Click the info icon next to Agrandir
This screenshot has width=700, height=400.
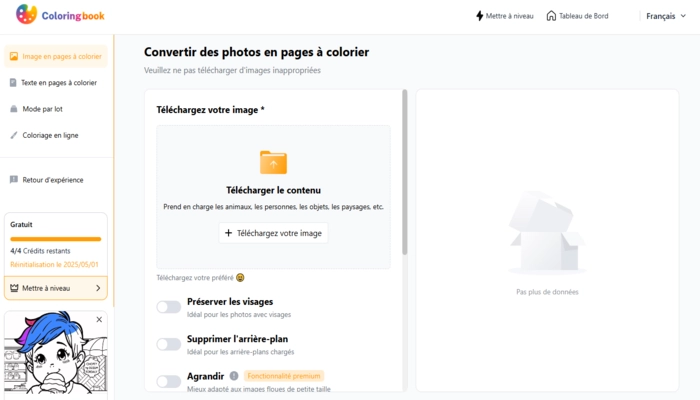(x=234, y=376)
